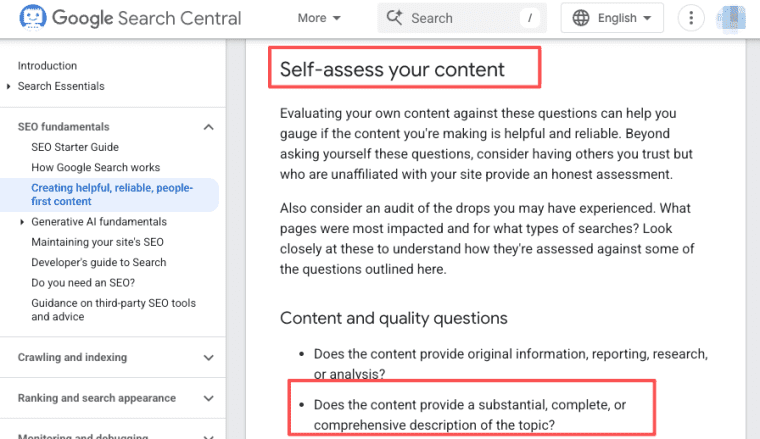
Task: Open How Google Search works link
Action: point(95,167)
